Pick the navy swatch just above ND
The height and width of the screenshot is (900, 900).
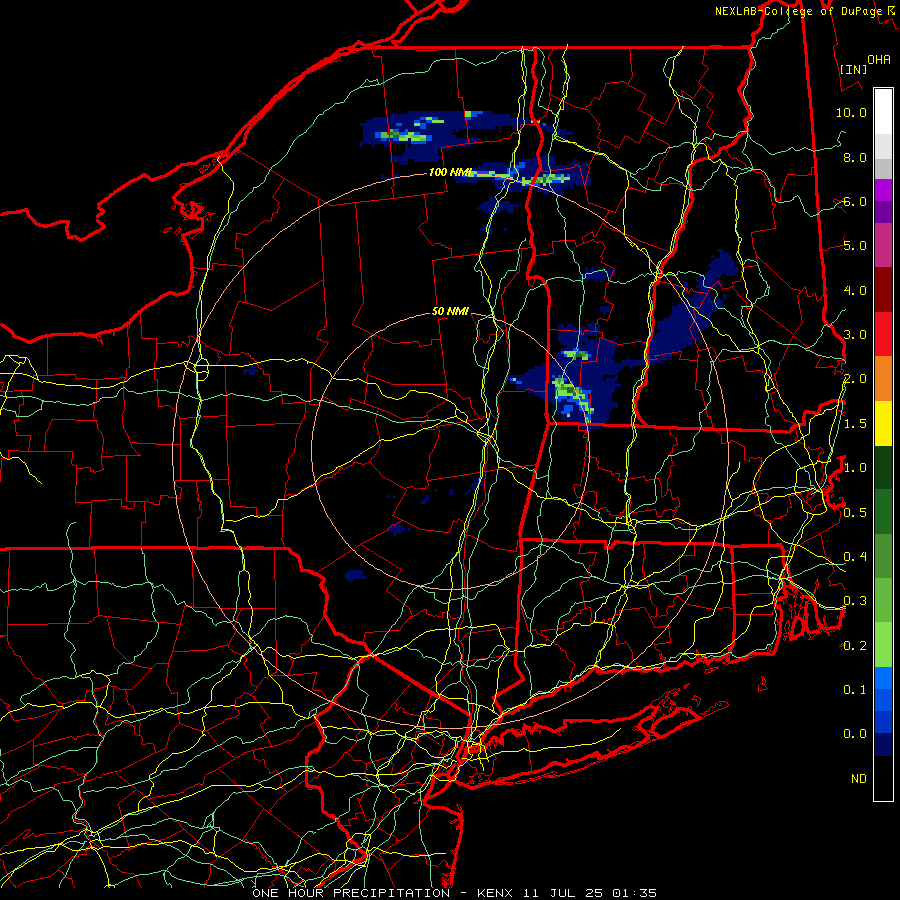point(883,745)
